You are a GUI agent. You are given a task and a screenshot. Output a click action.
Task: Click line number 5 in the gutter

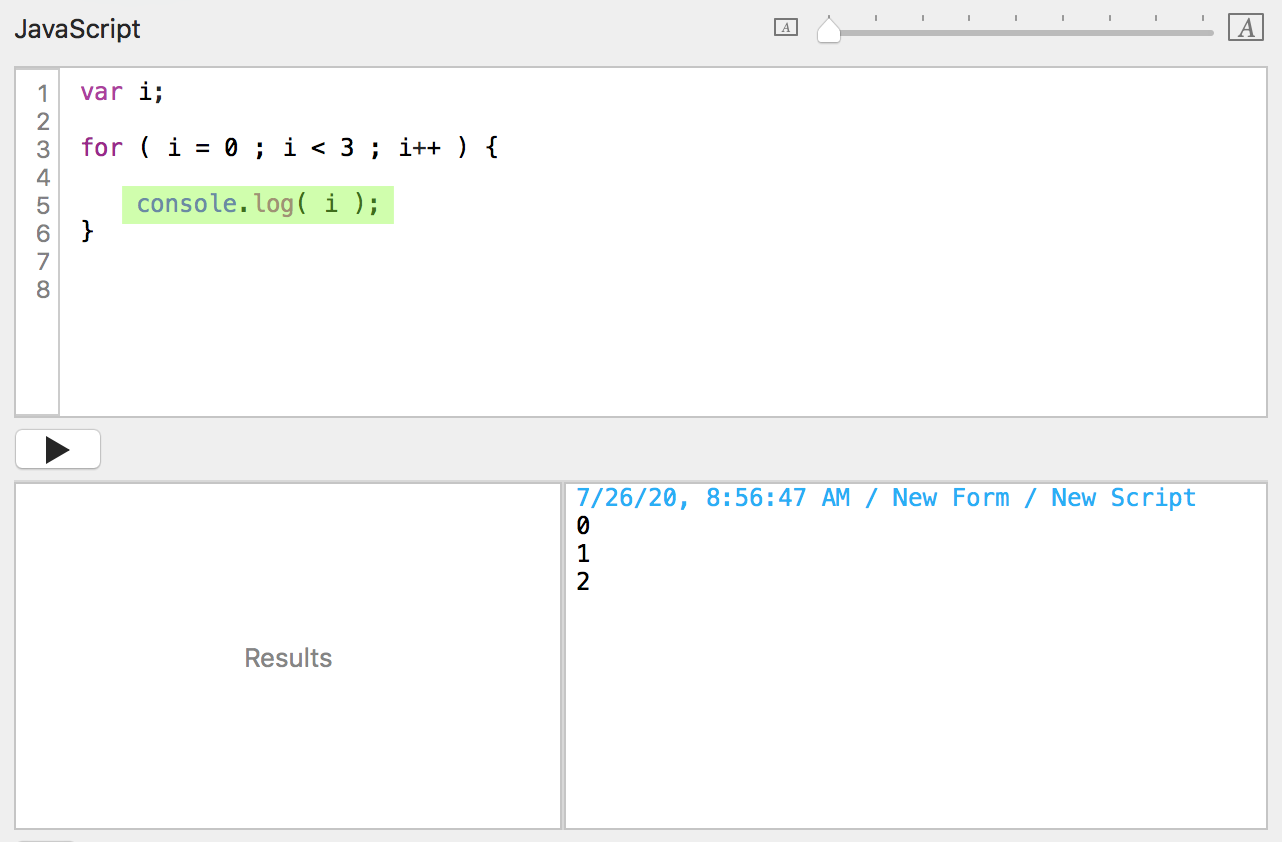pyautogui.click(x=43, y=206)
